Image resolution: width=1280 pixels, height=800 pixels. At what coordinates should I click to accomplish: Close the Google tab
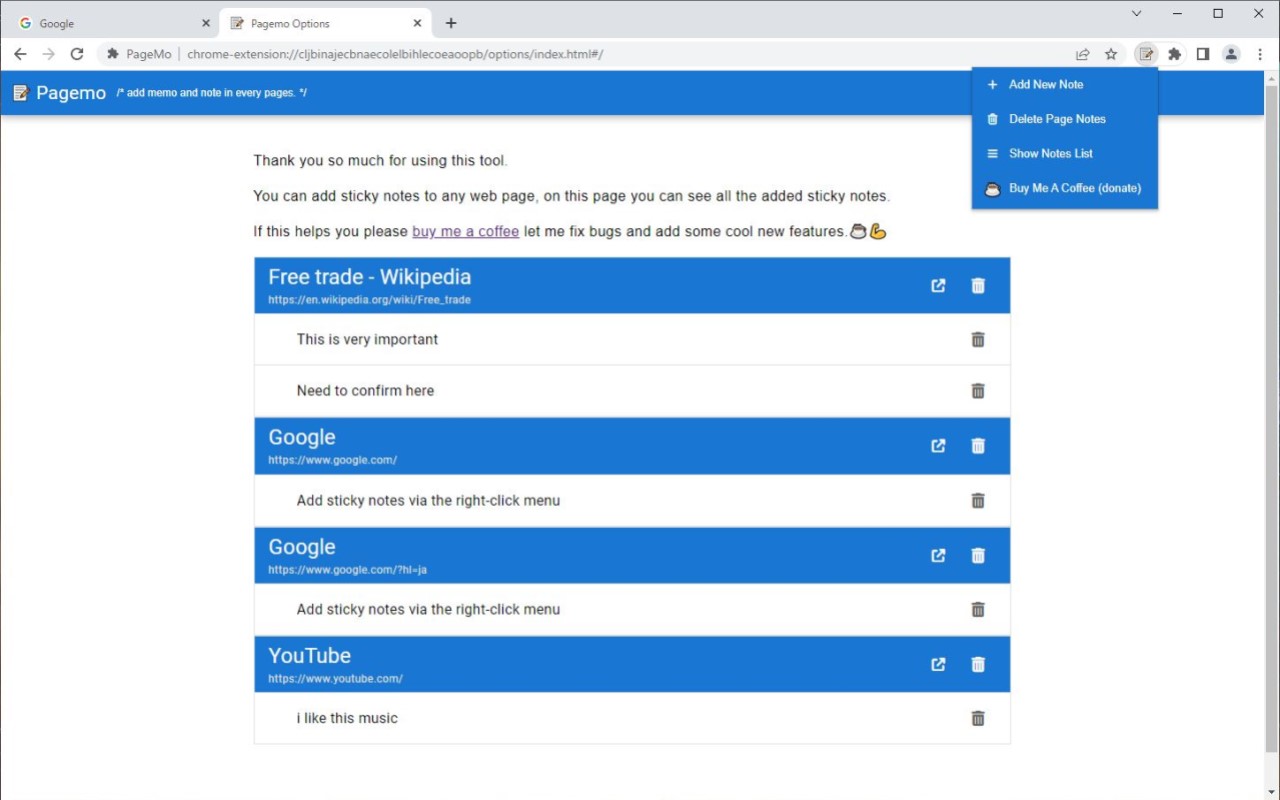[x=205, y=23]
